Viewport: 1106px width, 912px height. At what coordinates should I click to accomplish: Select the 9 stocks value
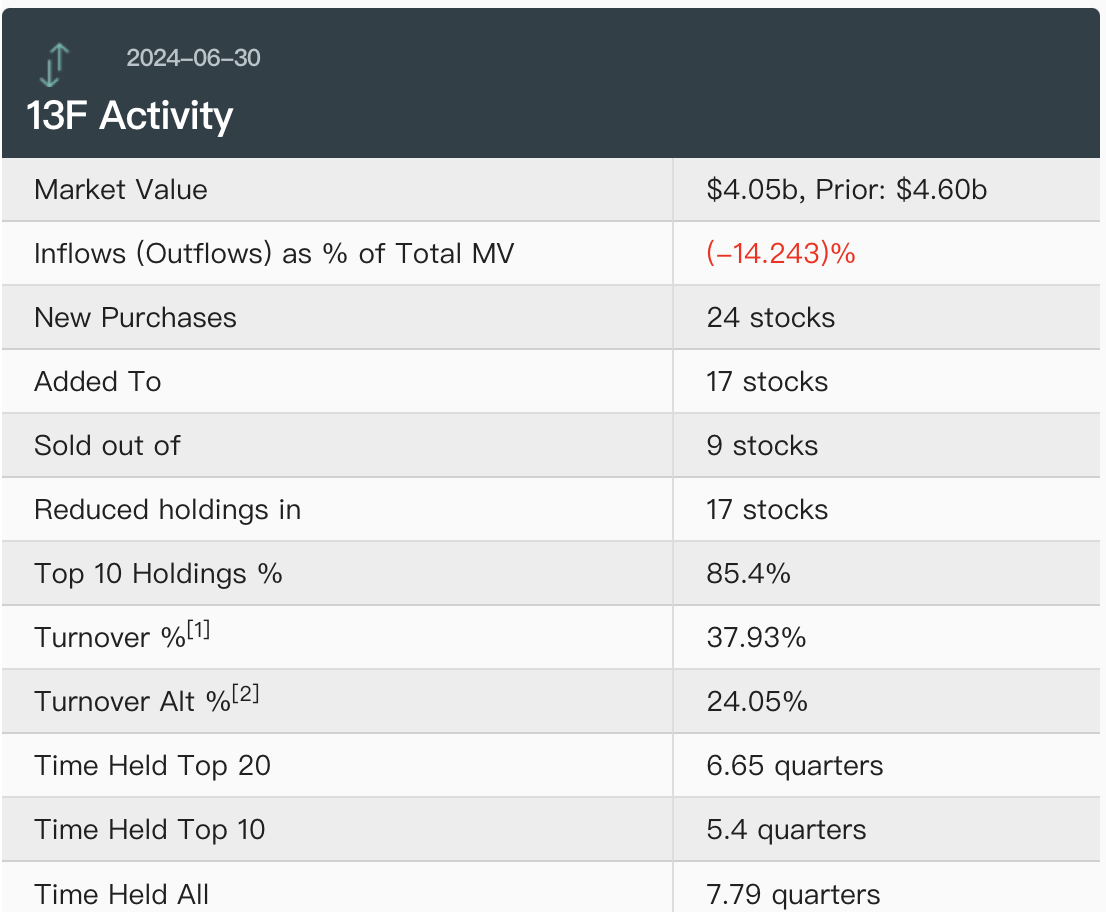762,446
